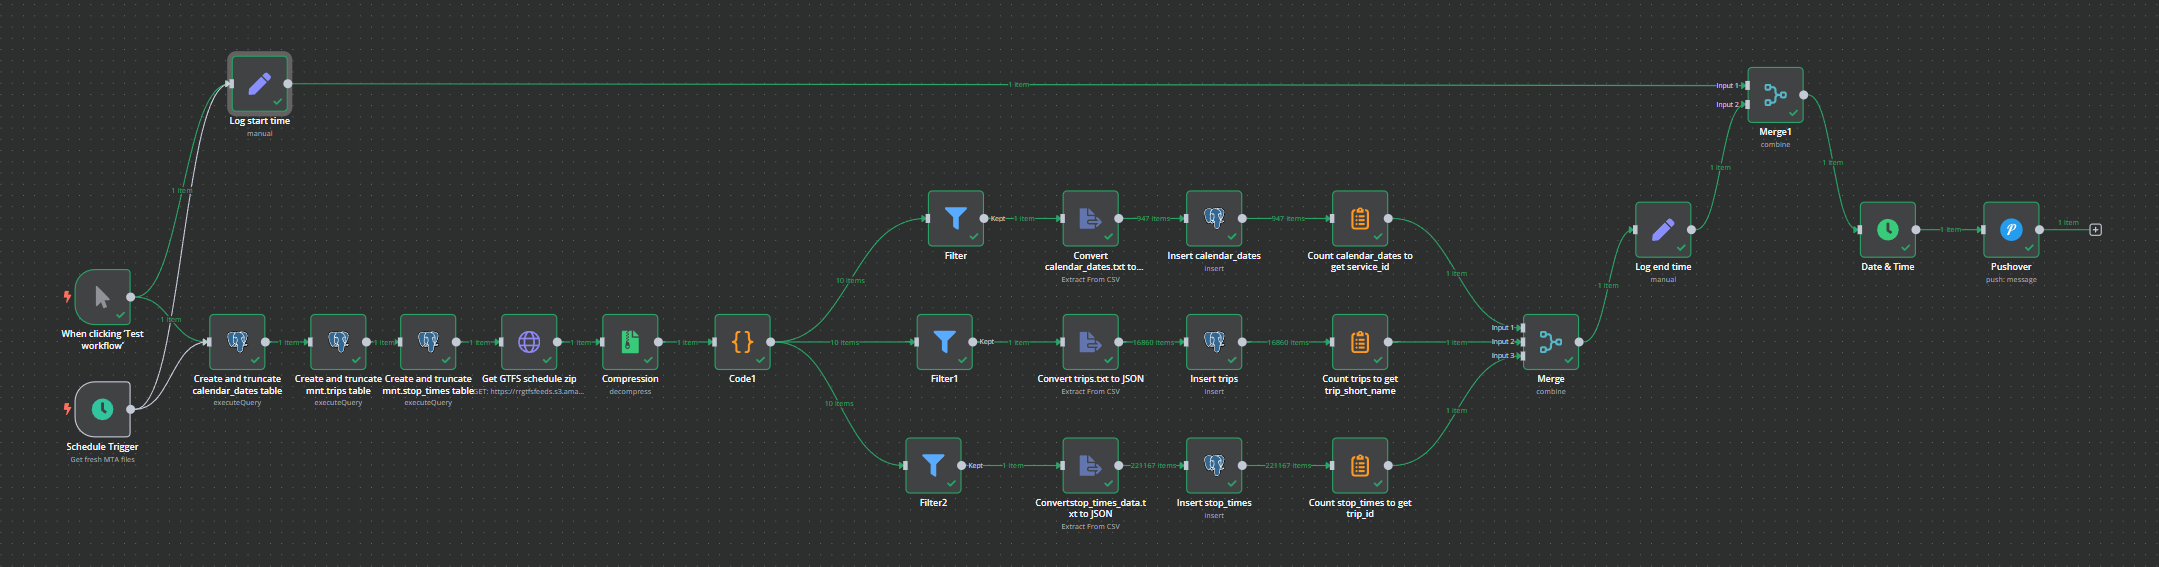Click the Merge1 combine node
Viewport: 2159px width, 567px height.
pos(1775,95)
